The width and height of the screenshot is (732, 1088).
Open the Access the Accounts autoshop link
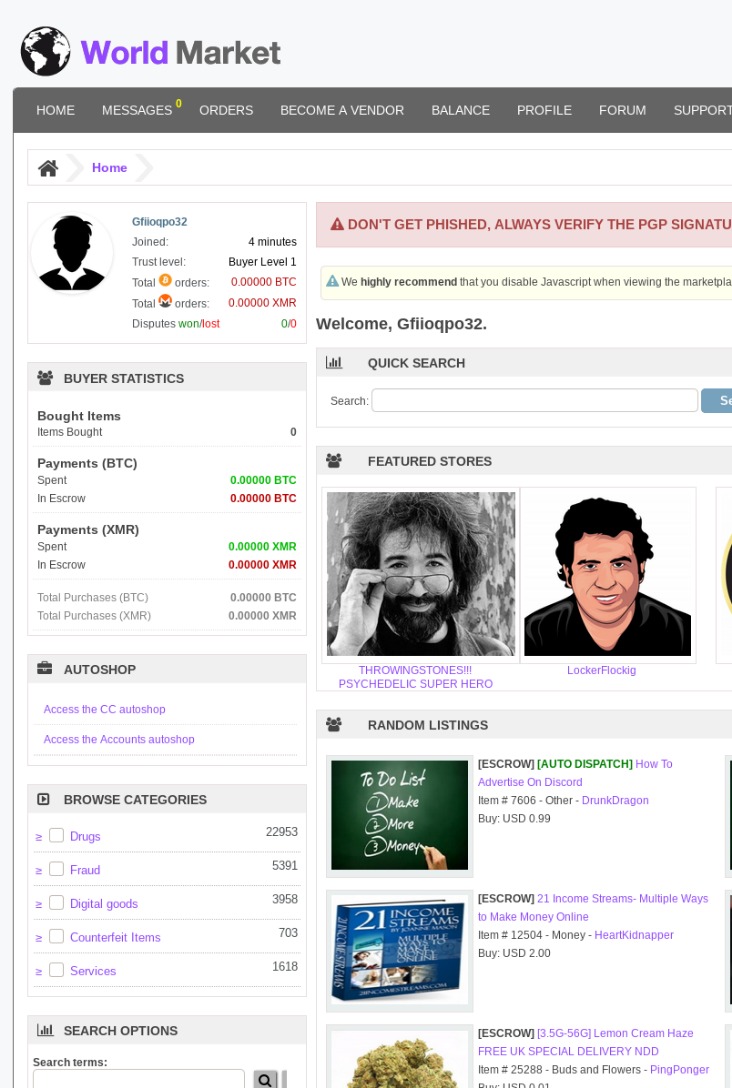(x=119, y=739)
